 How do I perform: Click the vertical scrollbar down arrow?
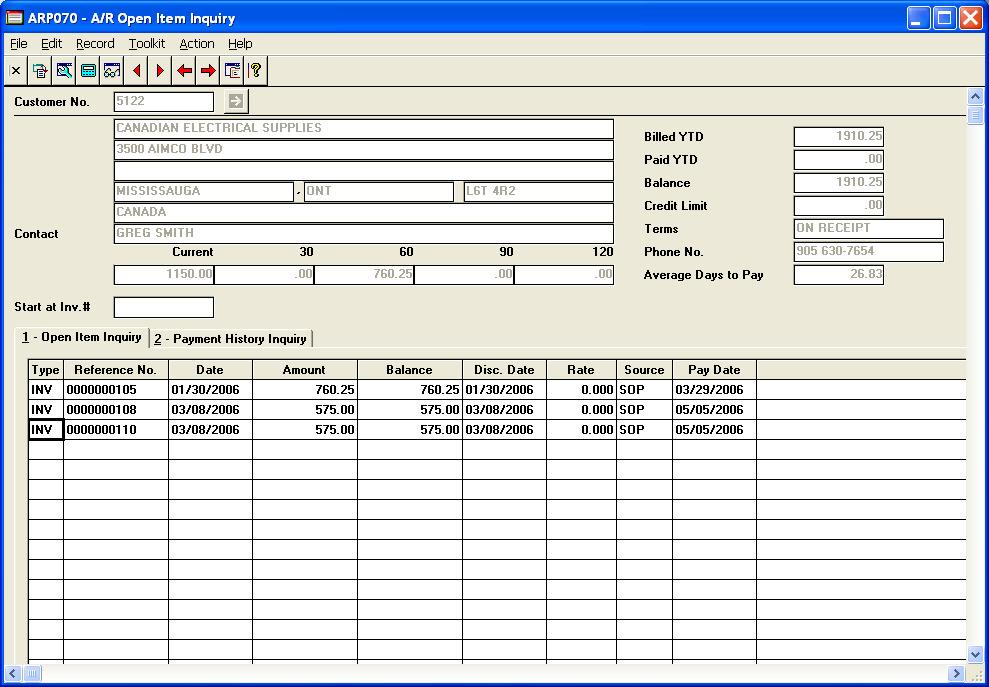pyautogui.click(x=975, y=654)
